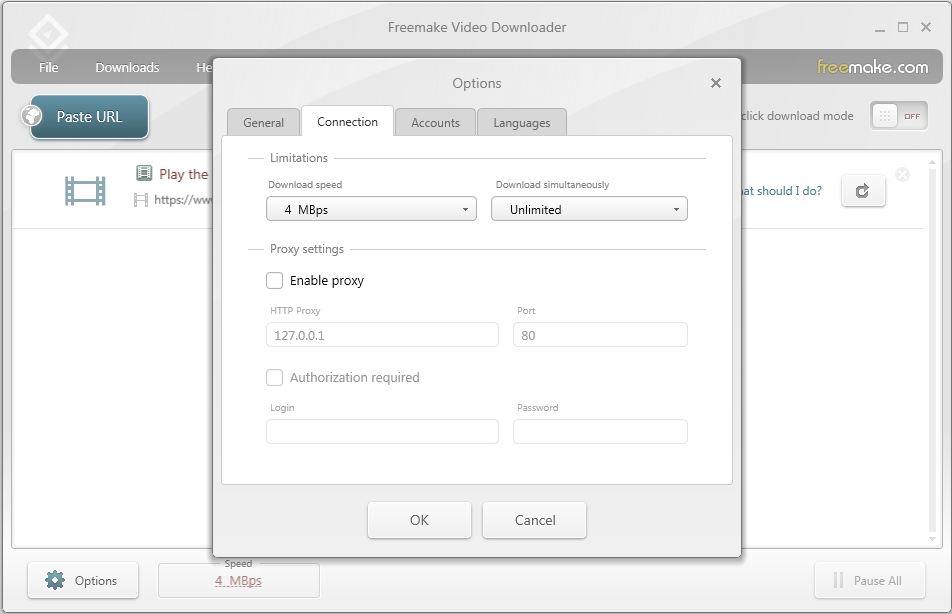This screenshot has height=614, width=952.
Task: Open the Downloads menu
Action: tap(128, 67)
